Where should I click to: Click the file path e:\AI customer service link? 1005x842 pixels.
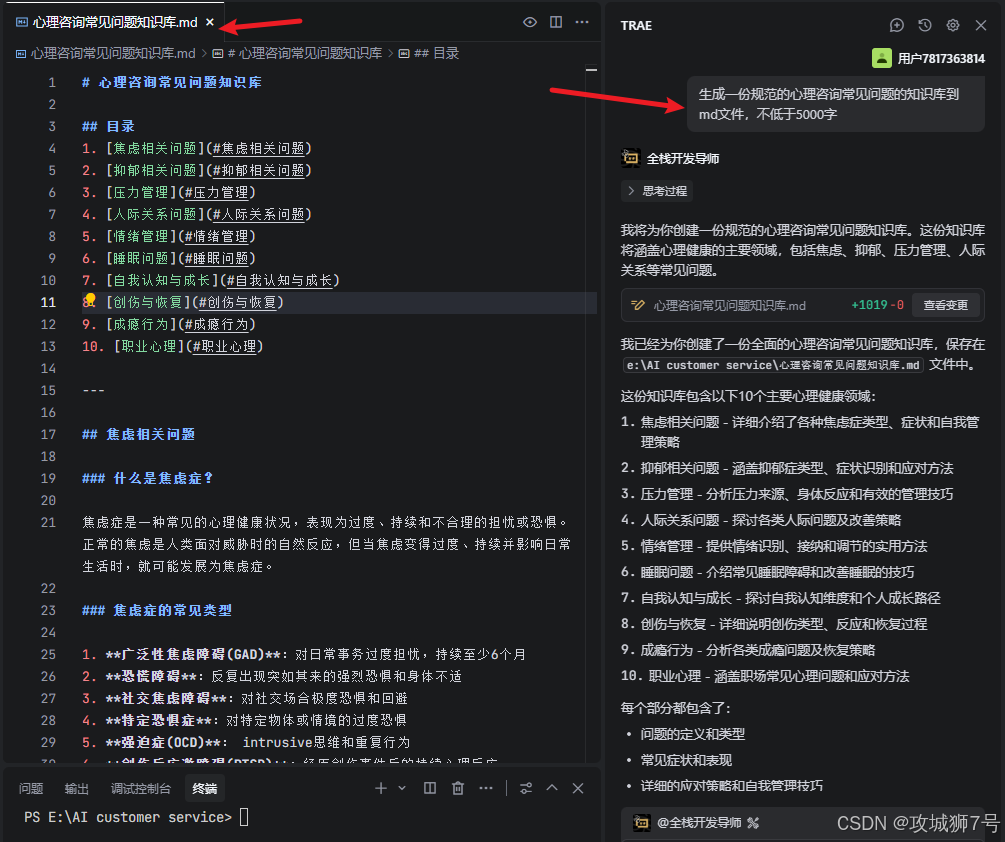pyautogui.click(x=773, y=365)
